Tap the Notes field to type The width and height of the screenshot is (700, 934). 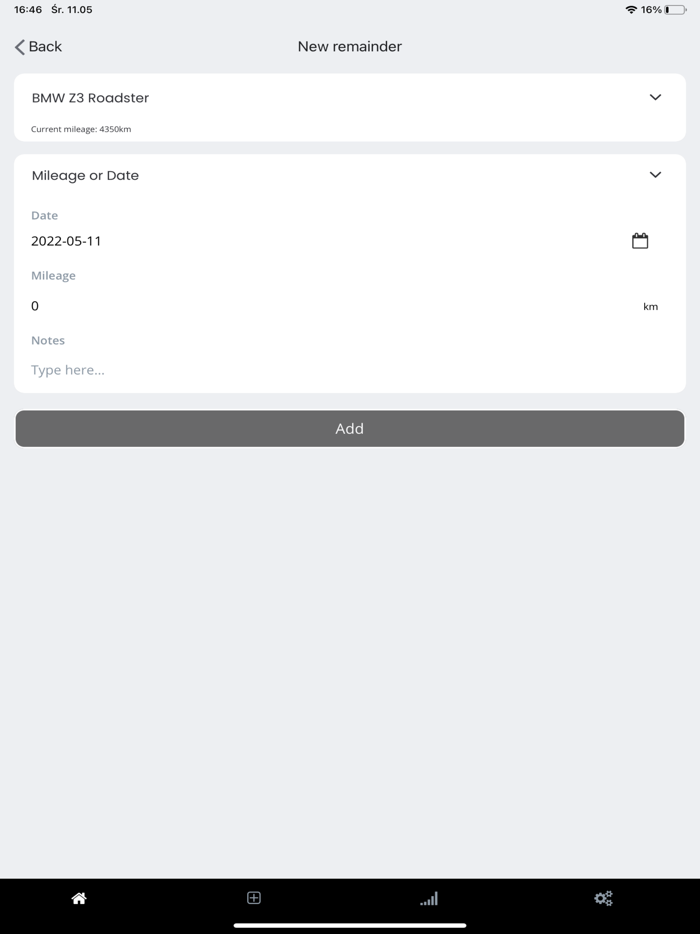click(x=68, y=370)
